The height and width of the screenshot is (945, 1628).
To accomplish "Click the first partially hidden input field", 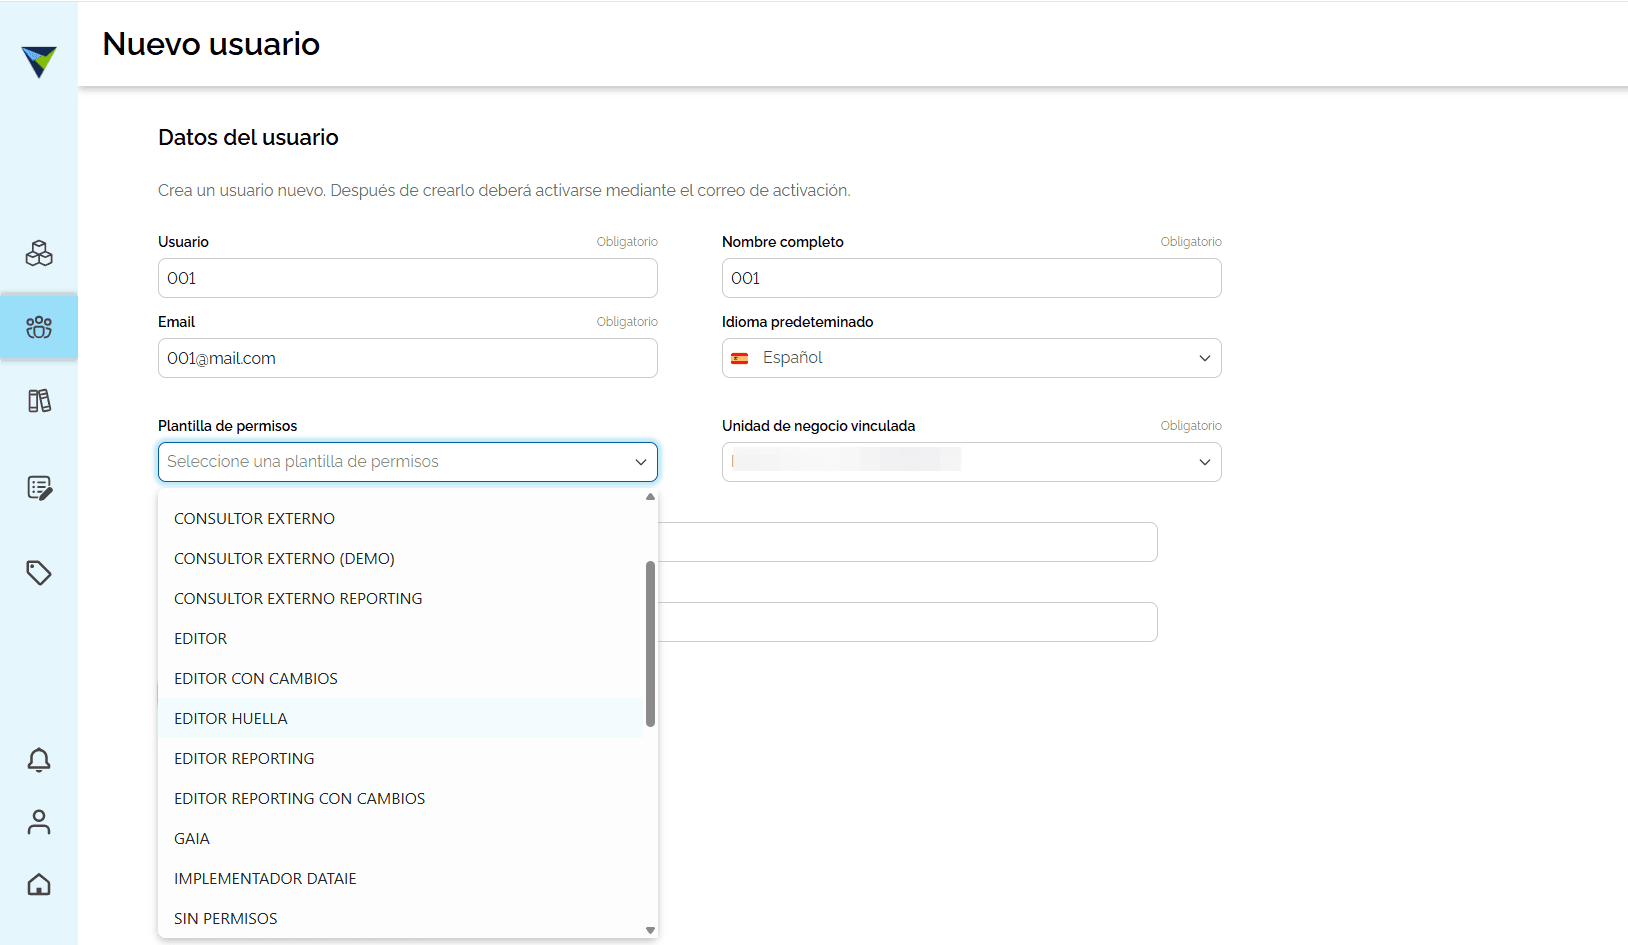I will (x=908, y=542).
